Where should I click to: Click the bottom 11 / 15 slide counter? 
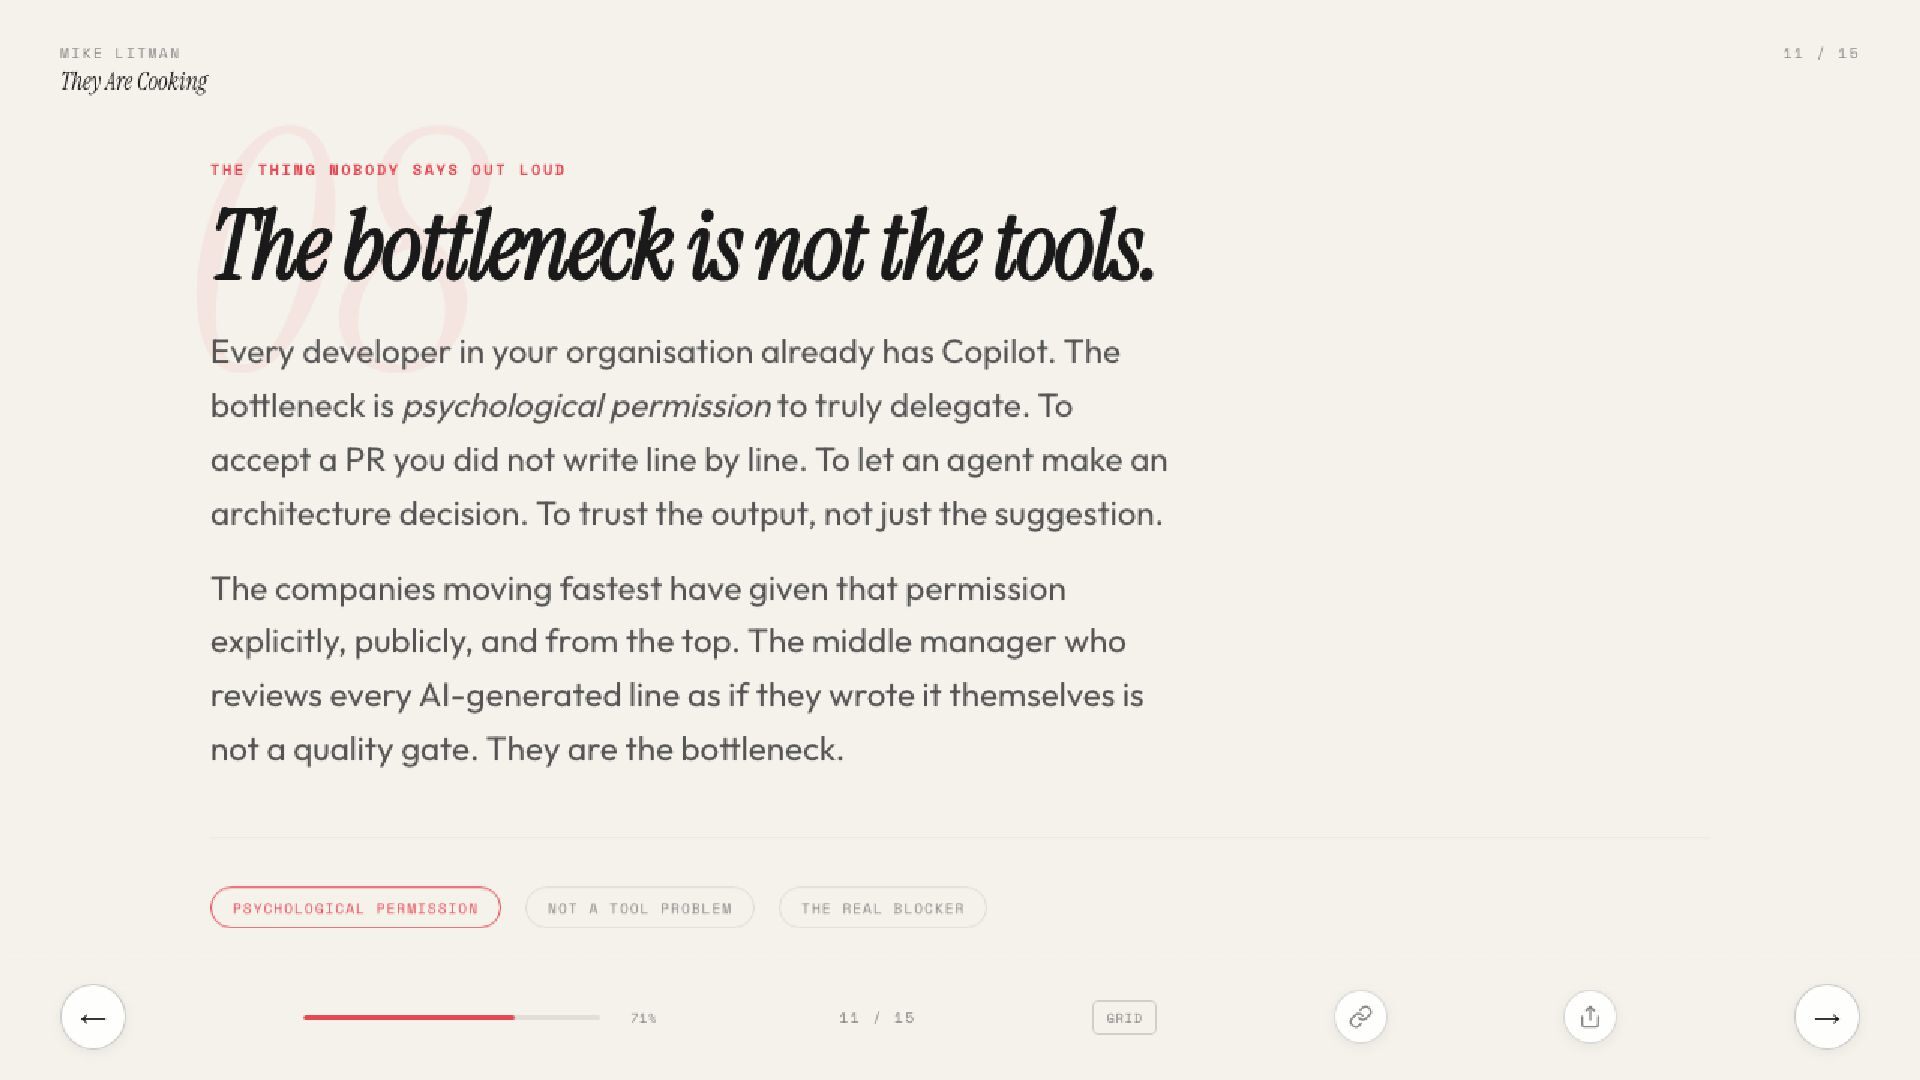[x=877, y=1018]
